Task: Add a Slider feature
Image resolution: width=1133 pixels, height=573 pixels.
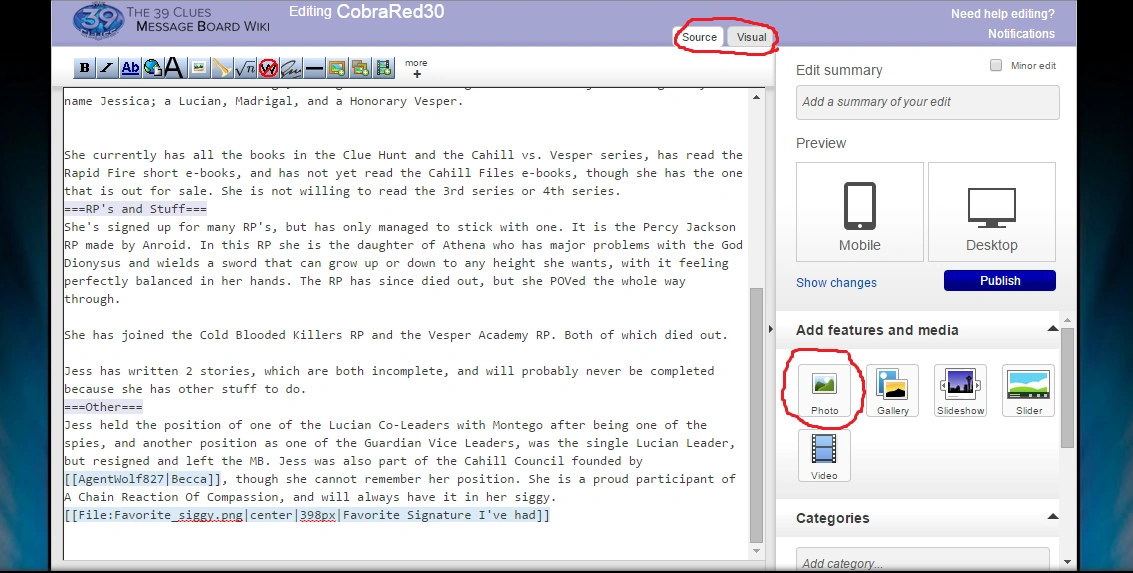Action: (1028, 390)
